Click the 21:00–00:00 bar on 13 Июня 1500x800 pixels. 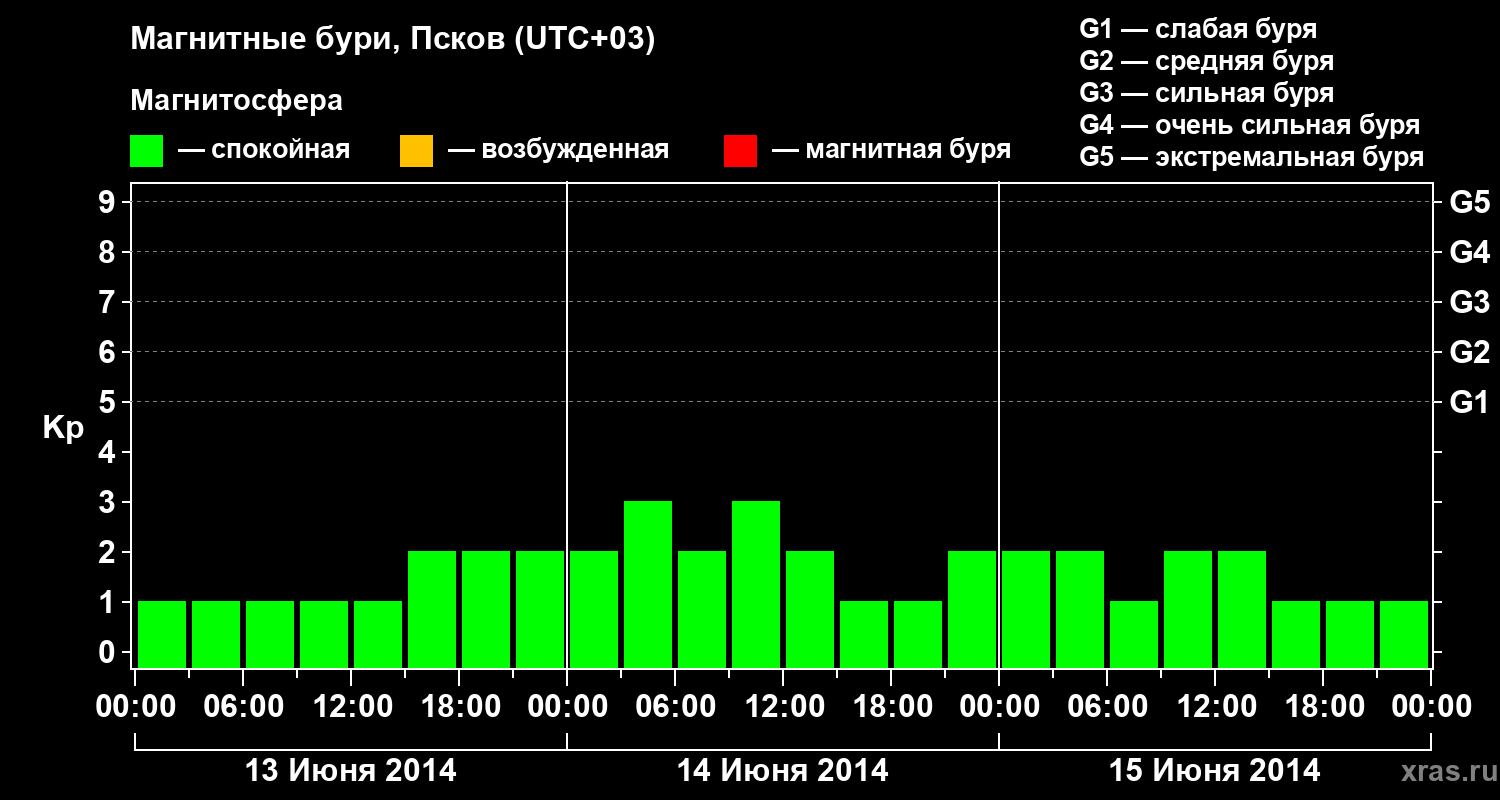pos(540,610)
